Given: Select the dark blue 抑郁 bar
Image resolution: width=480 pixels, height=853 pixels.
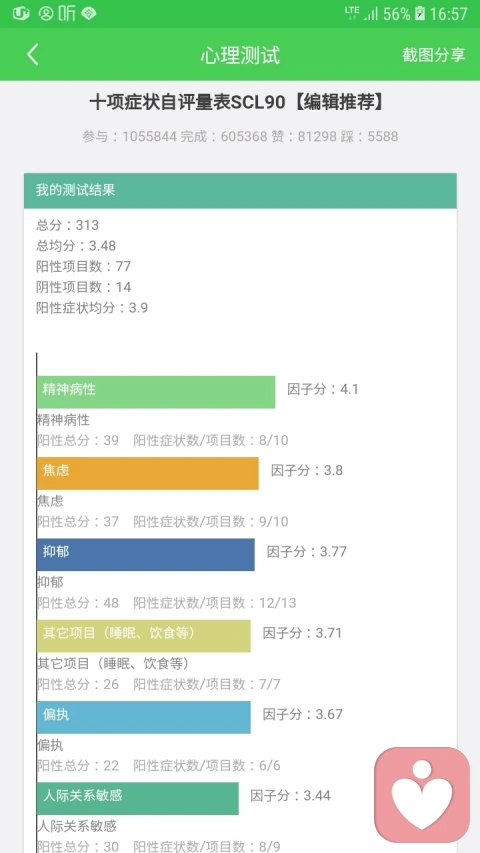Looking at the screenshot, I should click(146, 554).
